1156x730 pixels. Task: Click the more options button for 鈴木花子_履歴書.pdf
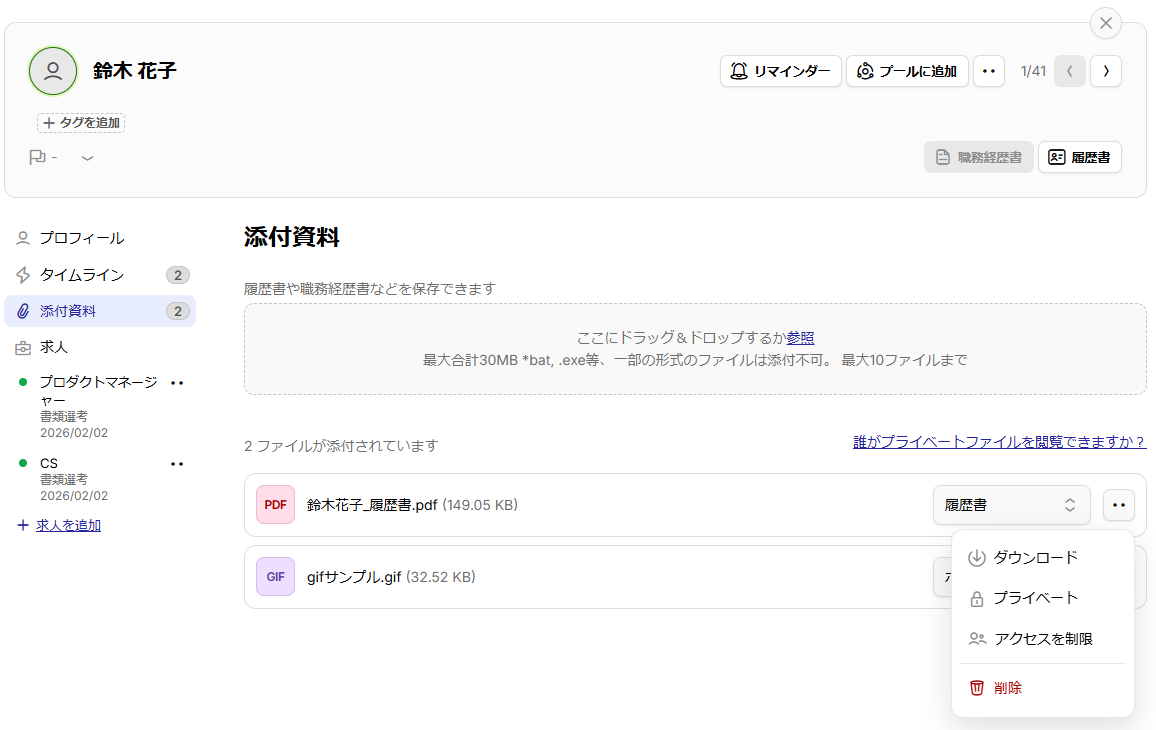click(x=1118, y=505)
